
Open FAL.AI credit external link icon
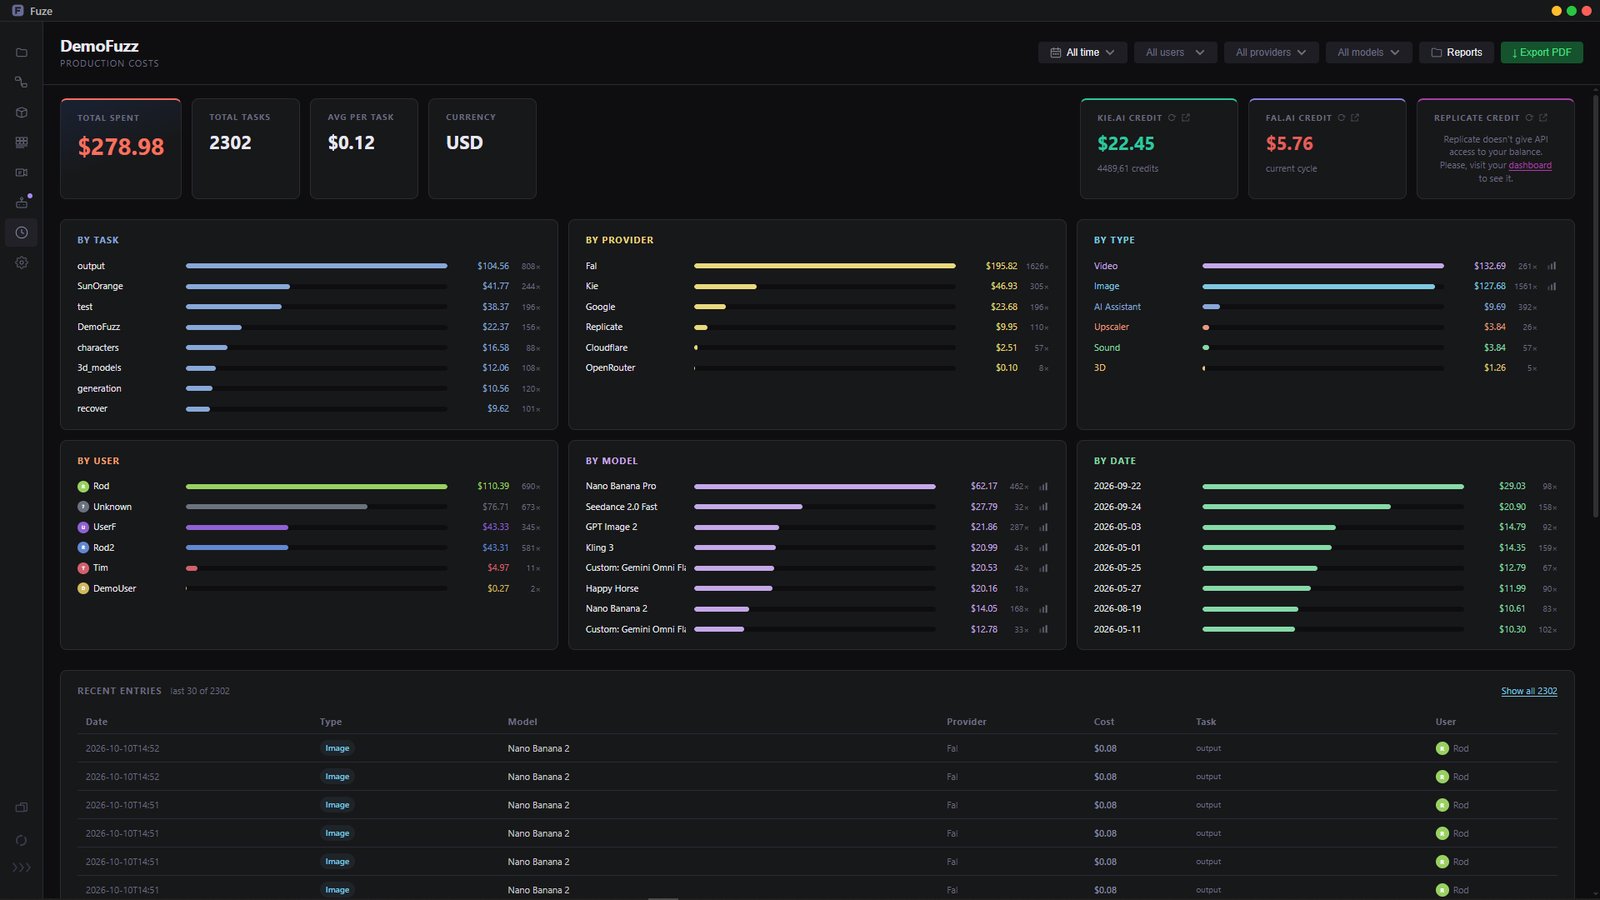coord(1355,118)
